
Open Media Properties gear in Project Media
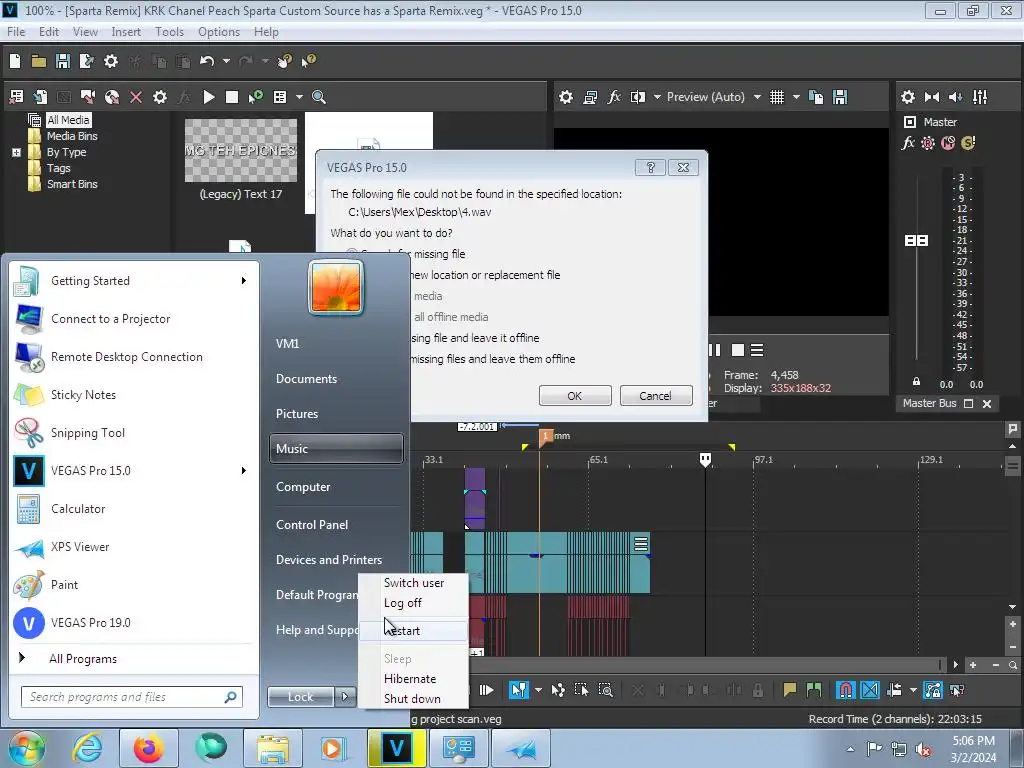(x=159, y=97)
